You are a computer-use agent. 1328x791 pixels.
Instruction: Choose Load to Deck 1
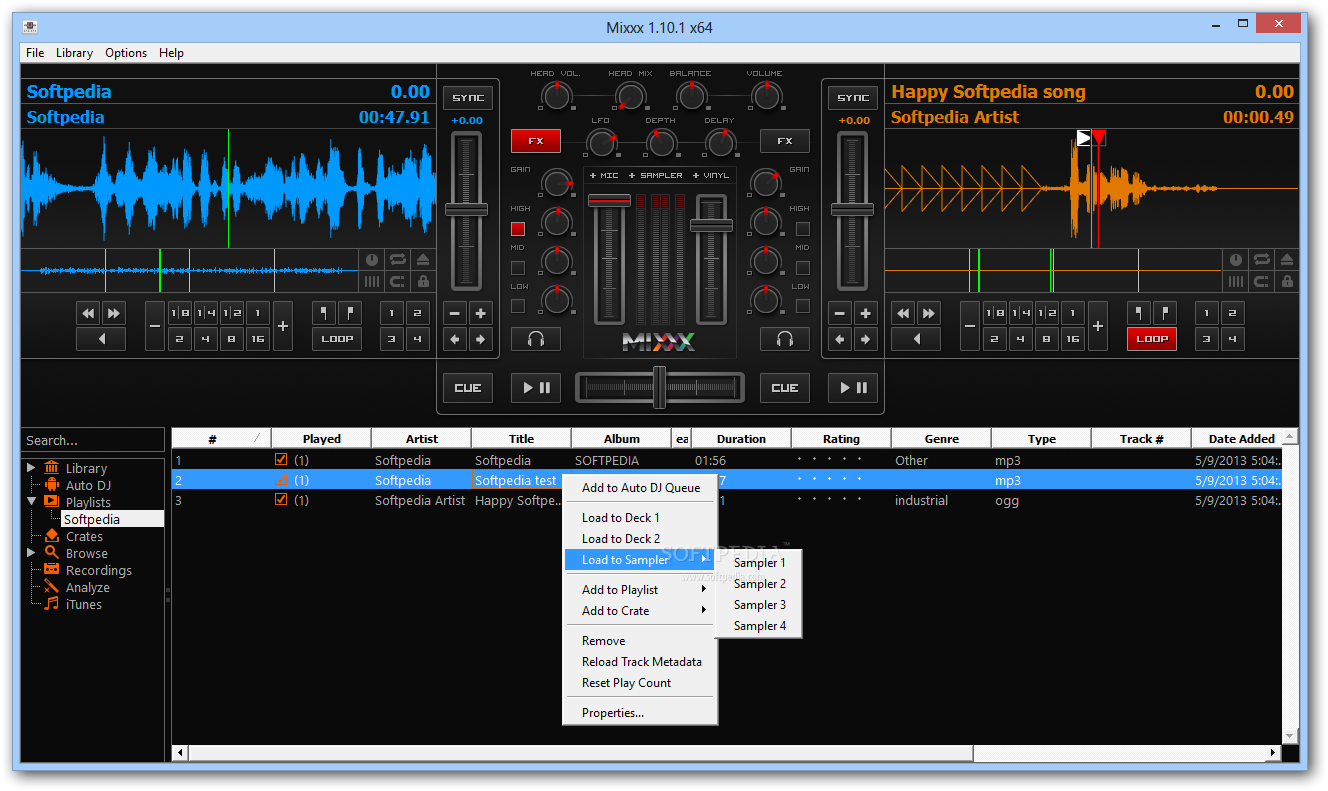pos(640,518)
